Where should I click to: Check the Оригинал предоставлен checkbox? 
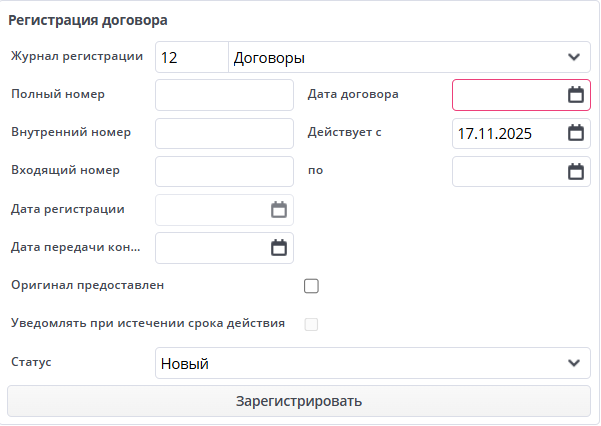pyautogui.click(x=311, y=286)
